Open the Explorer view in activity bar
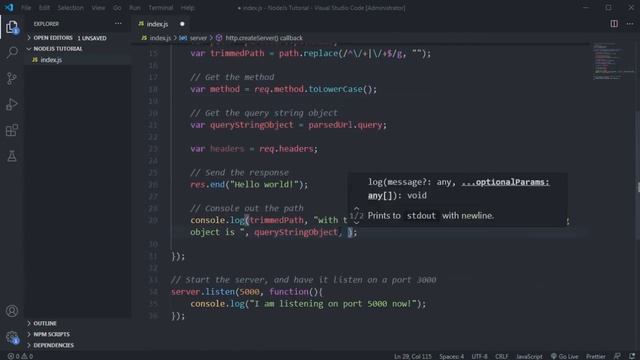The width and height of the screenshot is (640, 360). tap(12, 27)
